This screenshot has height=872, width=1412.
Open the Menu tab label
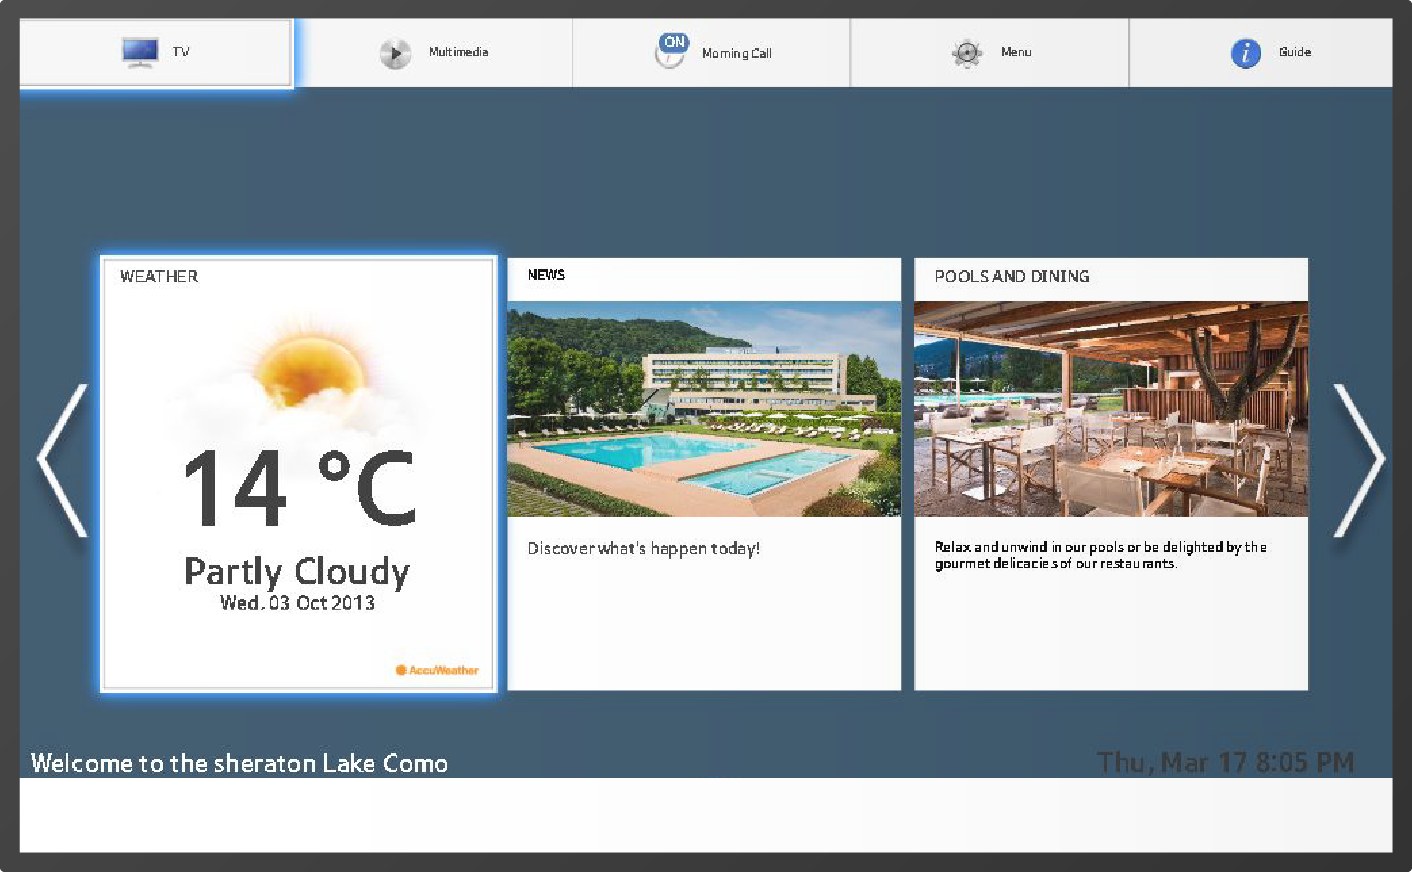pyautogui.click(x=1016, y=52)
